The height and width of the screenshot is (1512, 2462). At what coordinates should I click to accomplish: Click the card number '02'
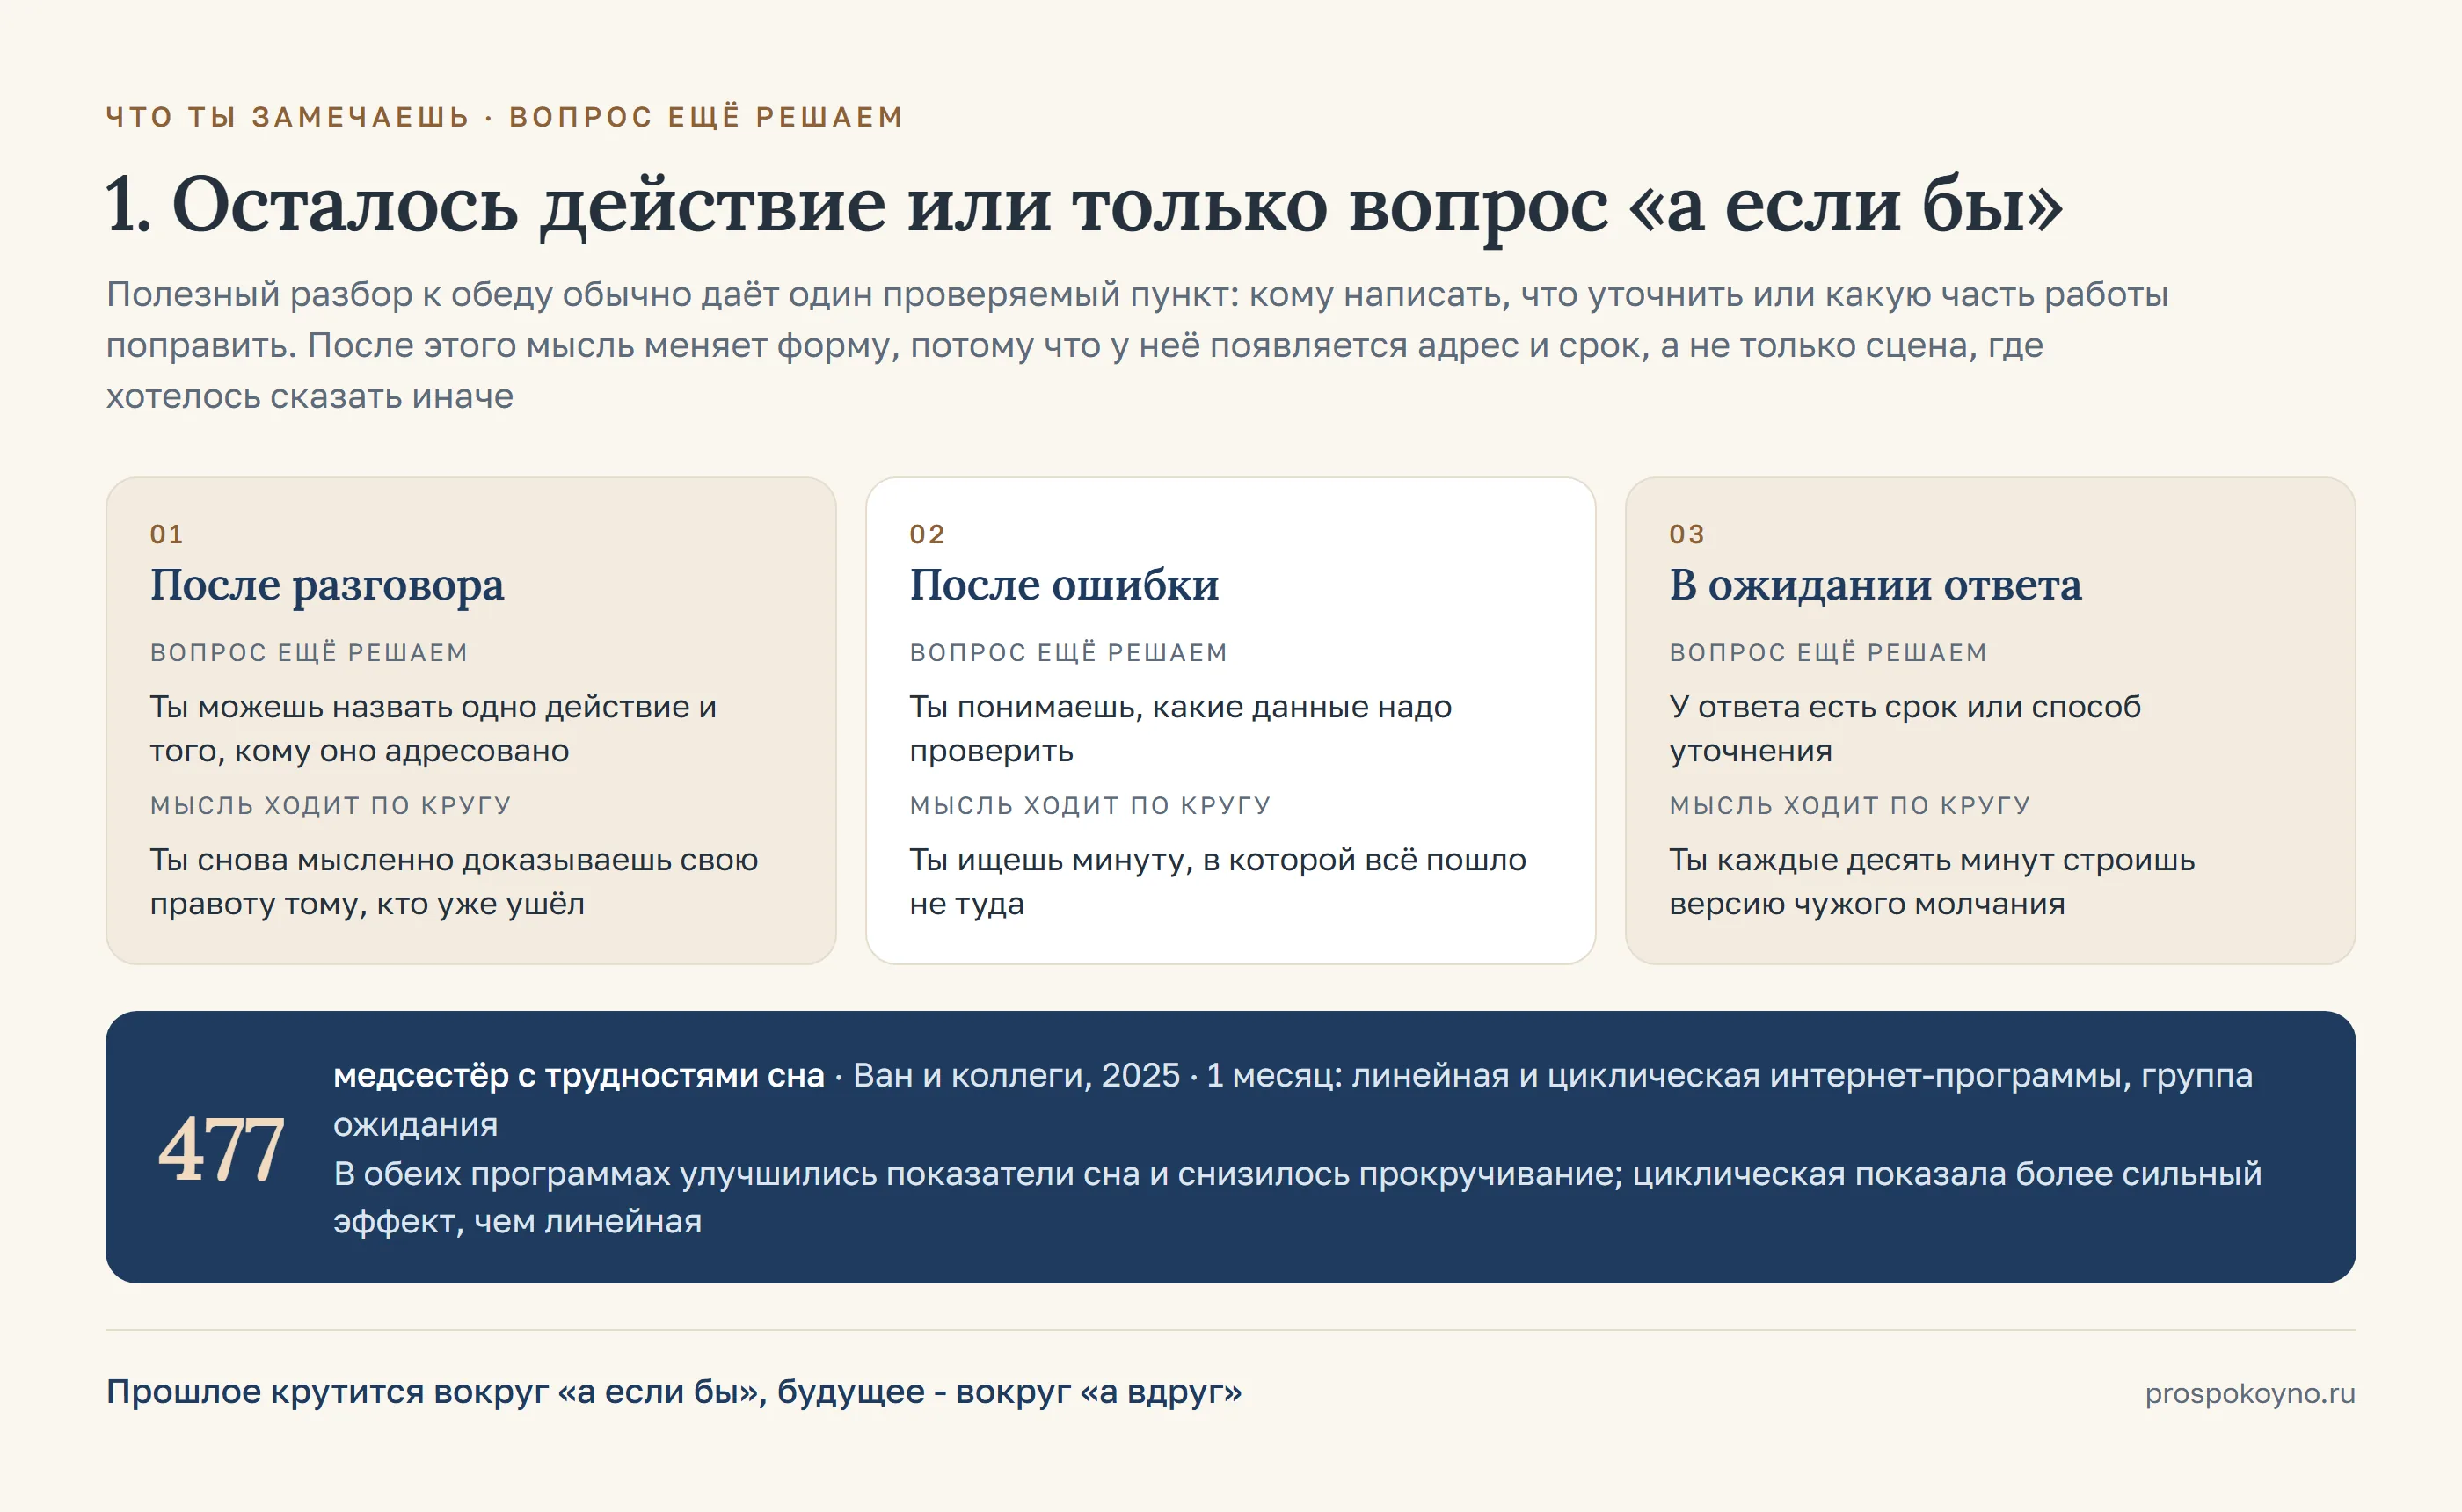click(927, 534)
